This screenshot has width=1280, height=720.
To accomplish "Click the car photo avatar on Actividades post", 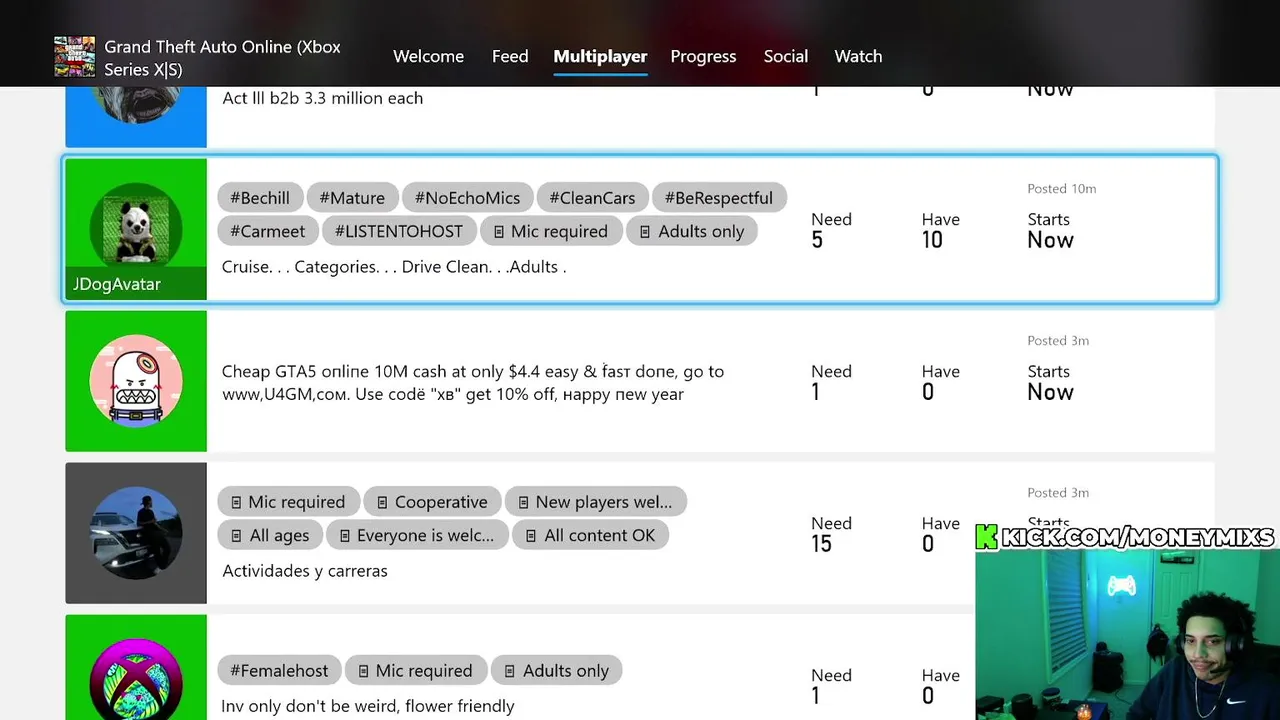I will coord(136,533).
